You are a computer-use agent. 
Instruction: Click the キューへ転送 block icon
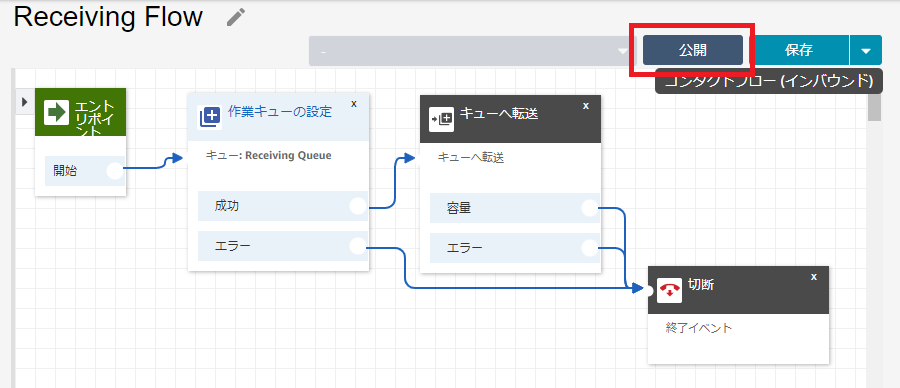[441, 119]
